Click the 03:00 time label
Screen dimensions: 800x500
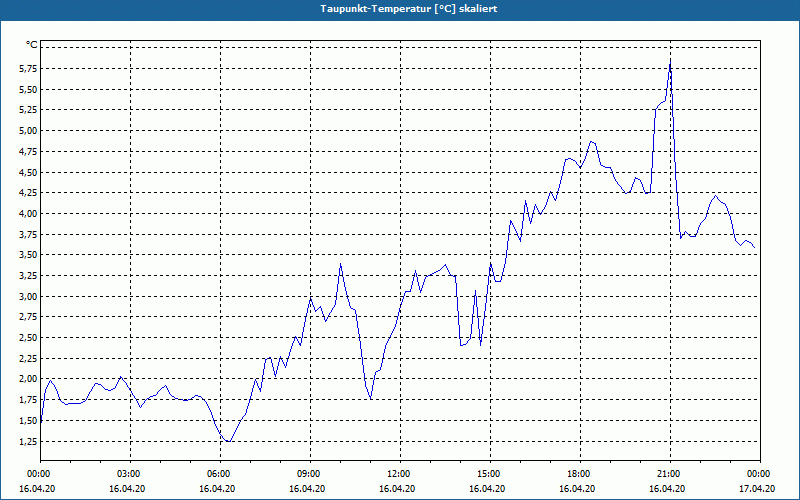point(130,474)
